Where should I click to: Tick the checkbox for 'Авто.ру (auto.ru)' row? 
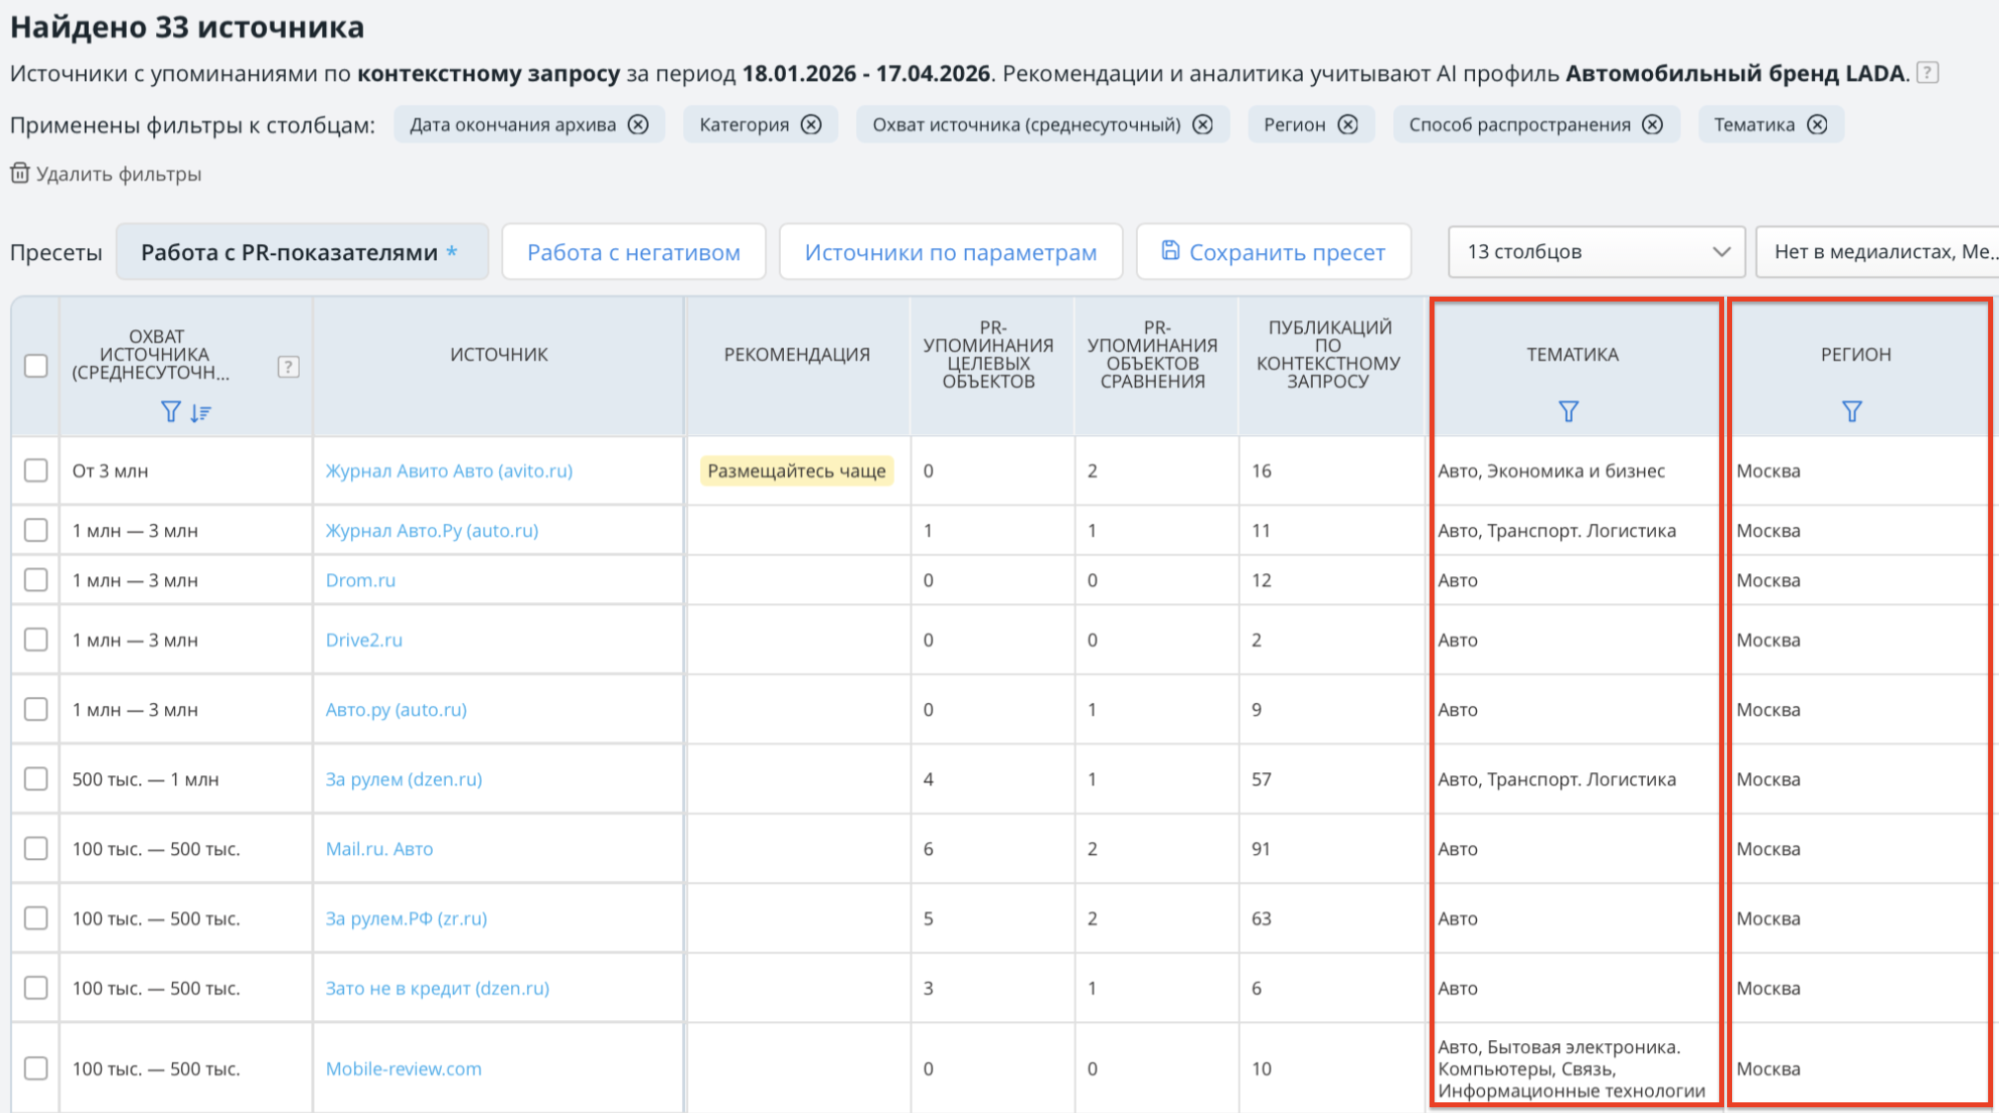(36, 709)
